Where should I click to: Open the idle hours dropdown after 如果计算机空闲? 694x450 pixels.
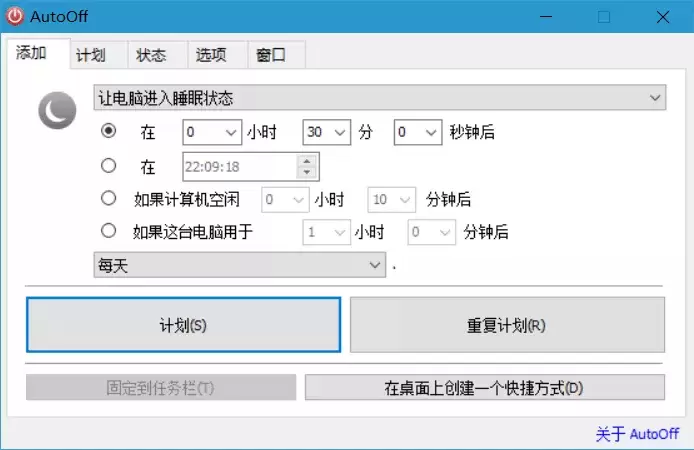(x=285, y=200)
